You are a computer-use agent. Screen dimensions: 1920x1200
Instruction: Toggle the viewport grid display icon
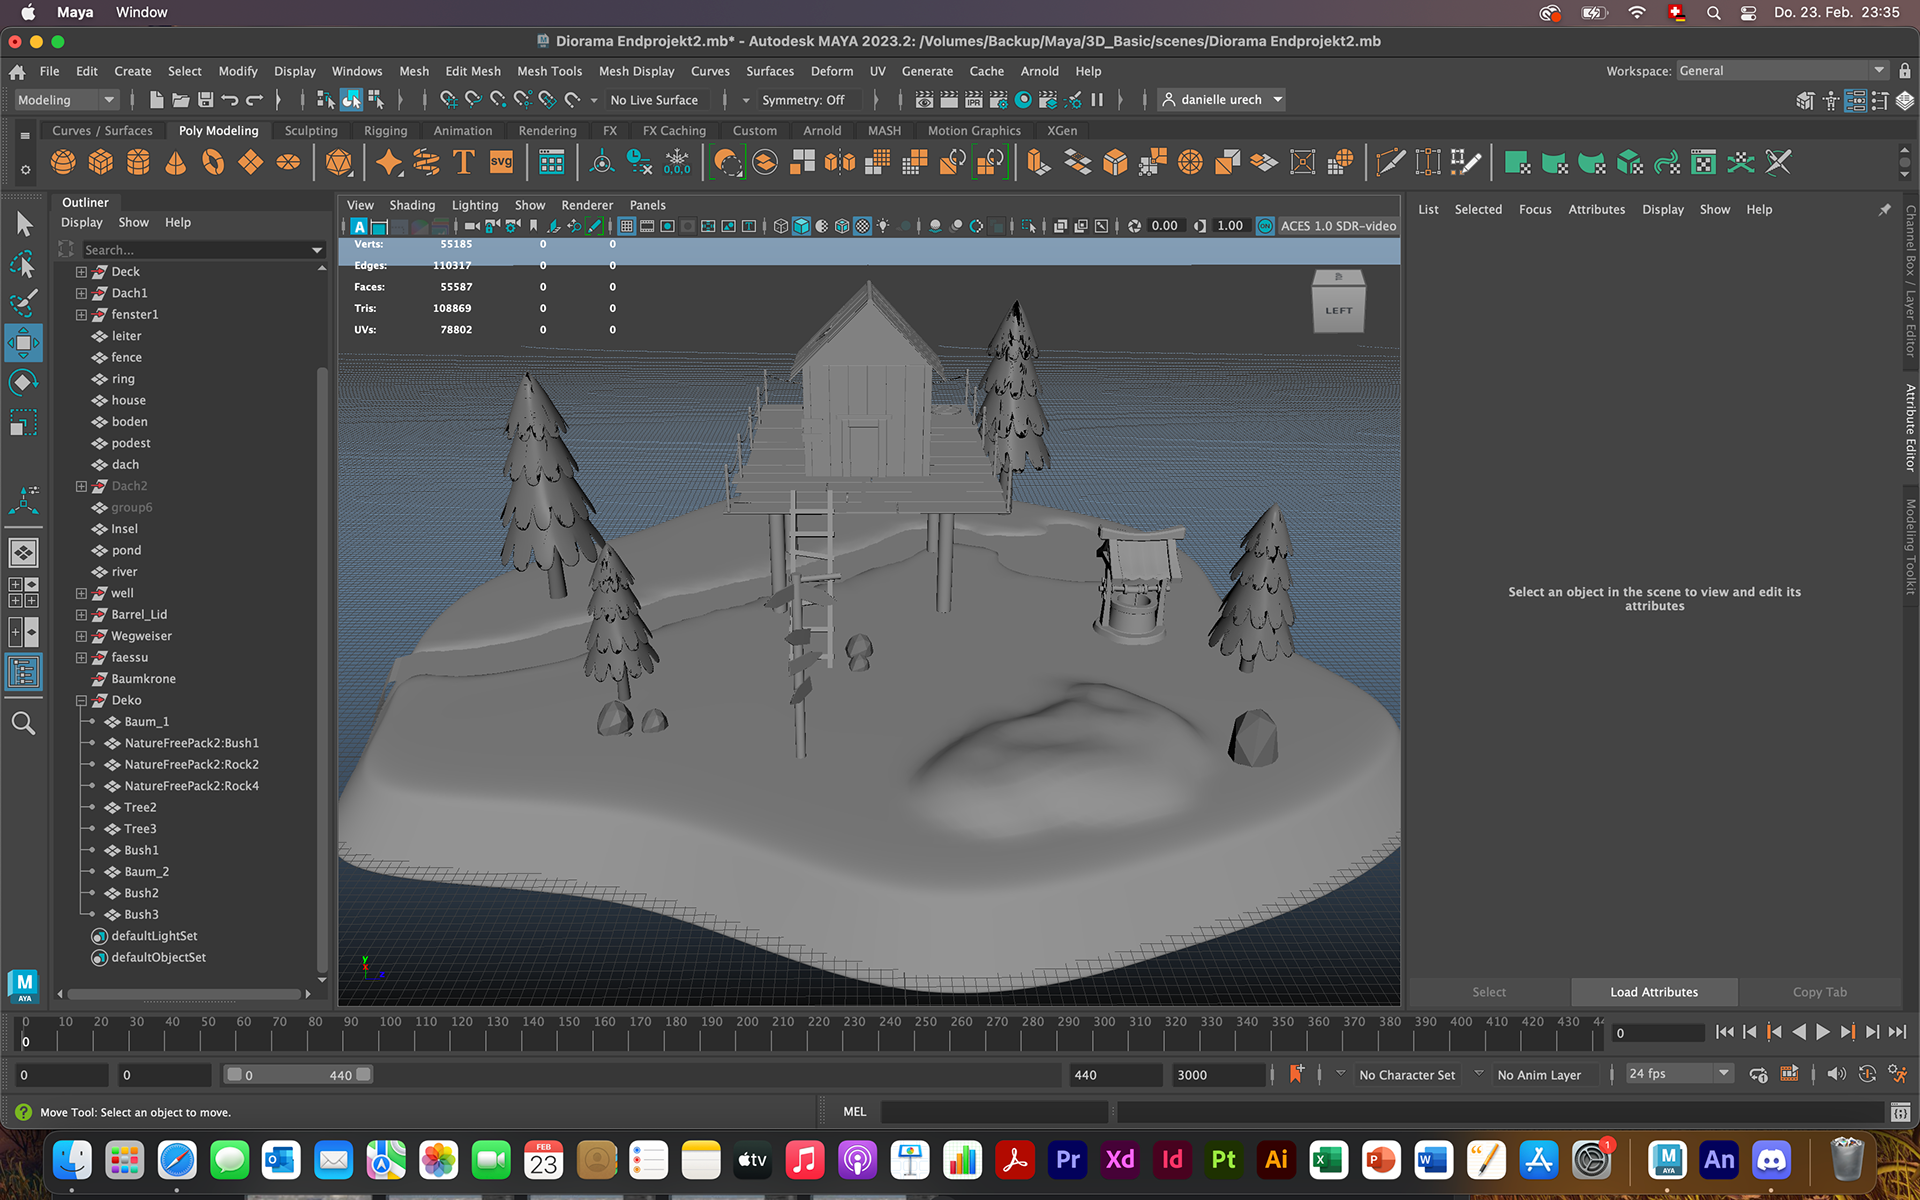[626, 226]
